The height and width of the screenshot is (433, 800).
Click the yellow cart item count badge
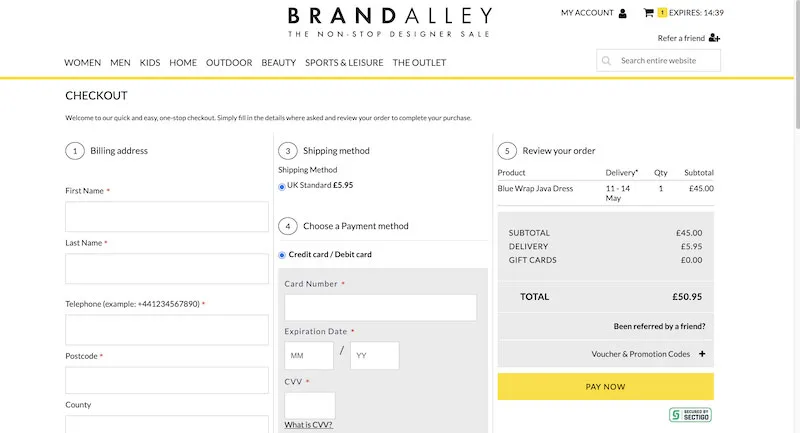click(x=662, y=13)
